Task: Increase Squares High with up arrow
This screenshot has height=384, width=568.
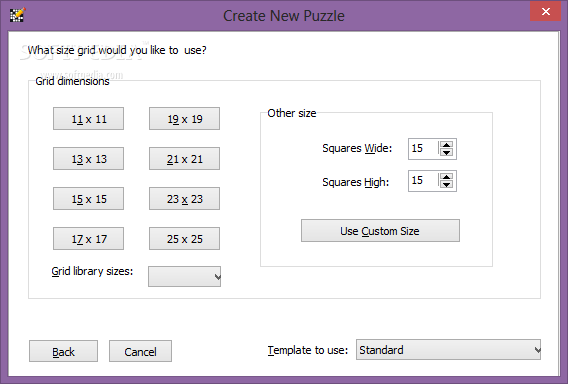Action: tap(446, 177)
